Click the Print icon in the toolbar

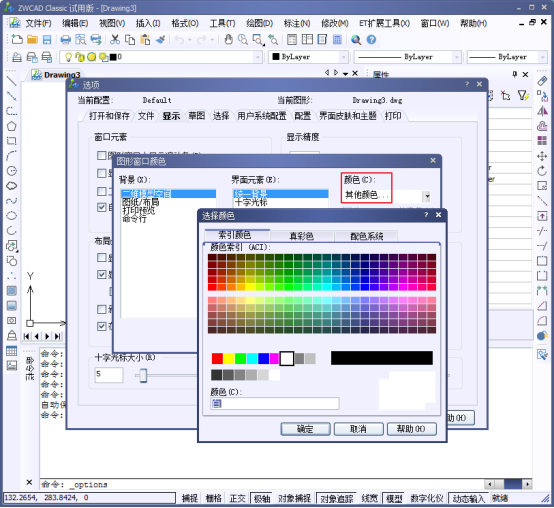65,40
